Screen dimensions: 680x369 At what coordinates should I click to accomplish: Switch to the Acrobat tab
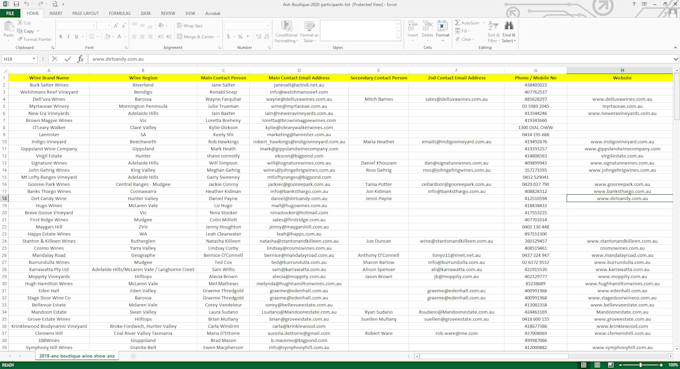click(212, 13)
